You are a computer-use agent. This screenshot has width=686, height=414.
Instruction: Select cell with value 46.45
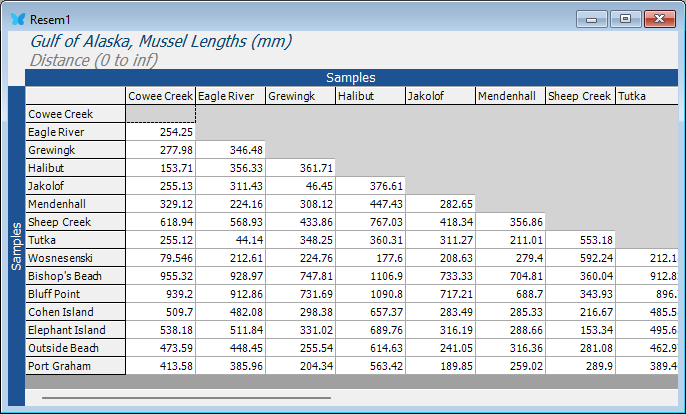coord(300,186)
